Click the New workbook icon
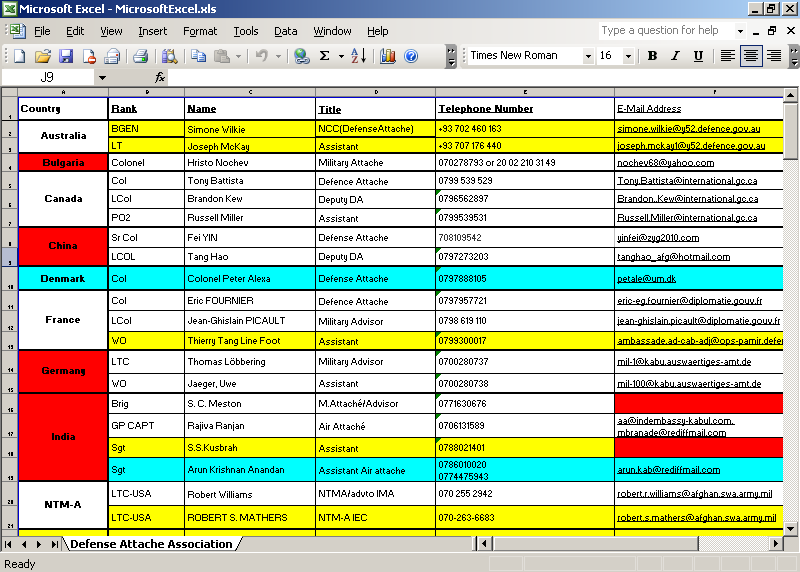This screenshot has width=800, height=572. click(18, 56)
